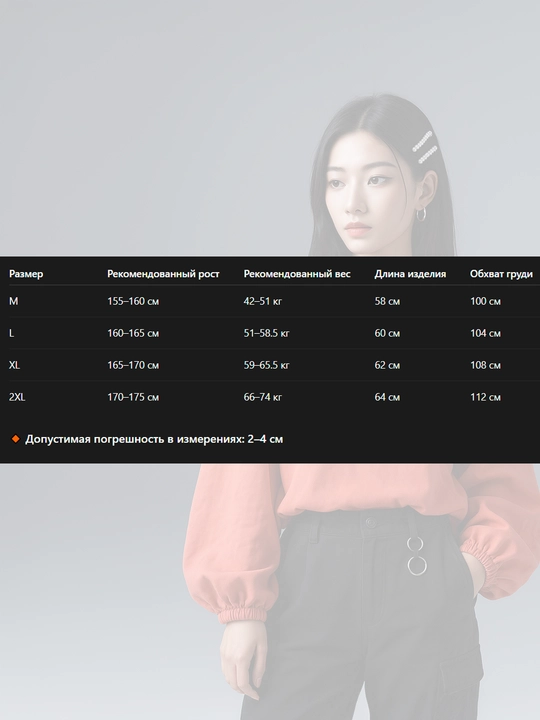Click the hoop earring on the model
Screen dimensions: 540x720
click(x=421, y=214)
